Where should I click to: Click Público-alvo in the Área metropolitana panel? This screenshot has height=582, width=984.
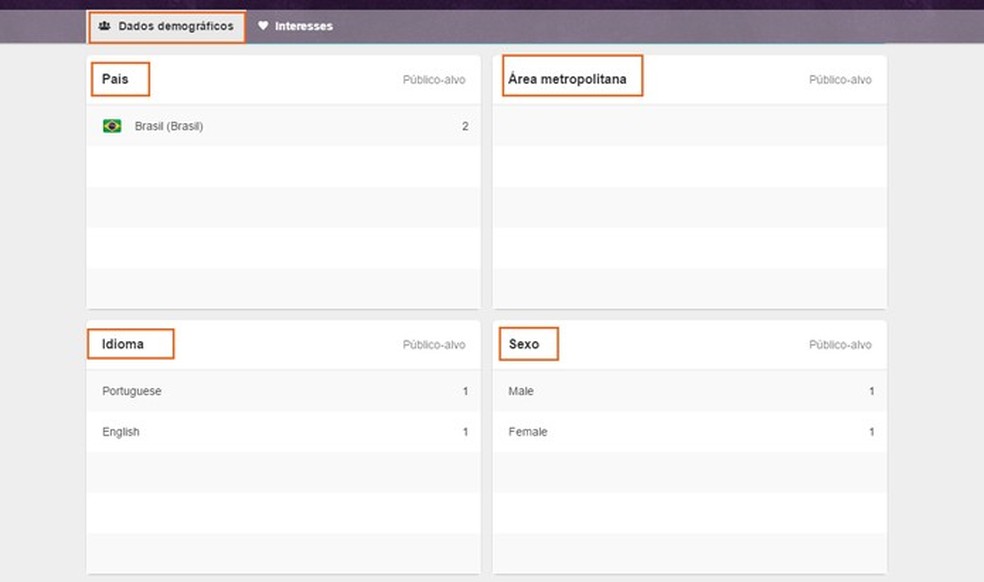click(x=840, y=80)
